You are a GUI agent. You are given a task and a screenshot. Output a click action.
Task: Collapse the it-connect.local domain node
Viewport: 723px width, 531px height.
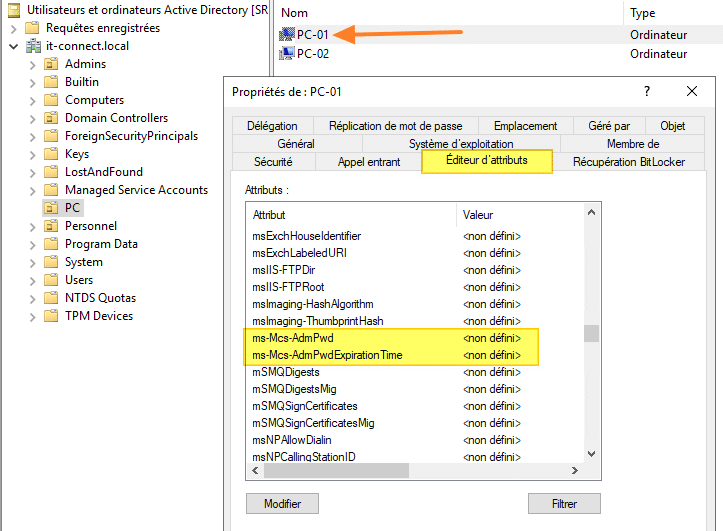point(14,47)
